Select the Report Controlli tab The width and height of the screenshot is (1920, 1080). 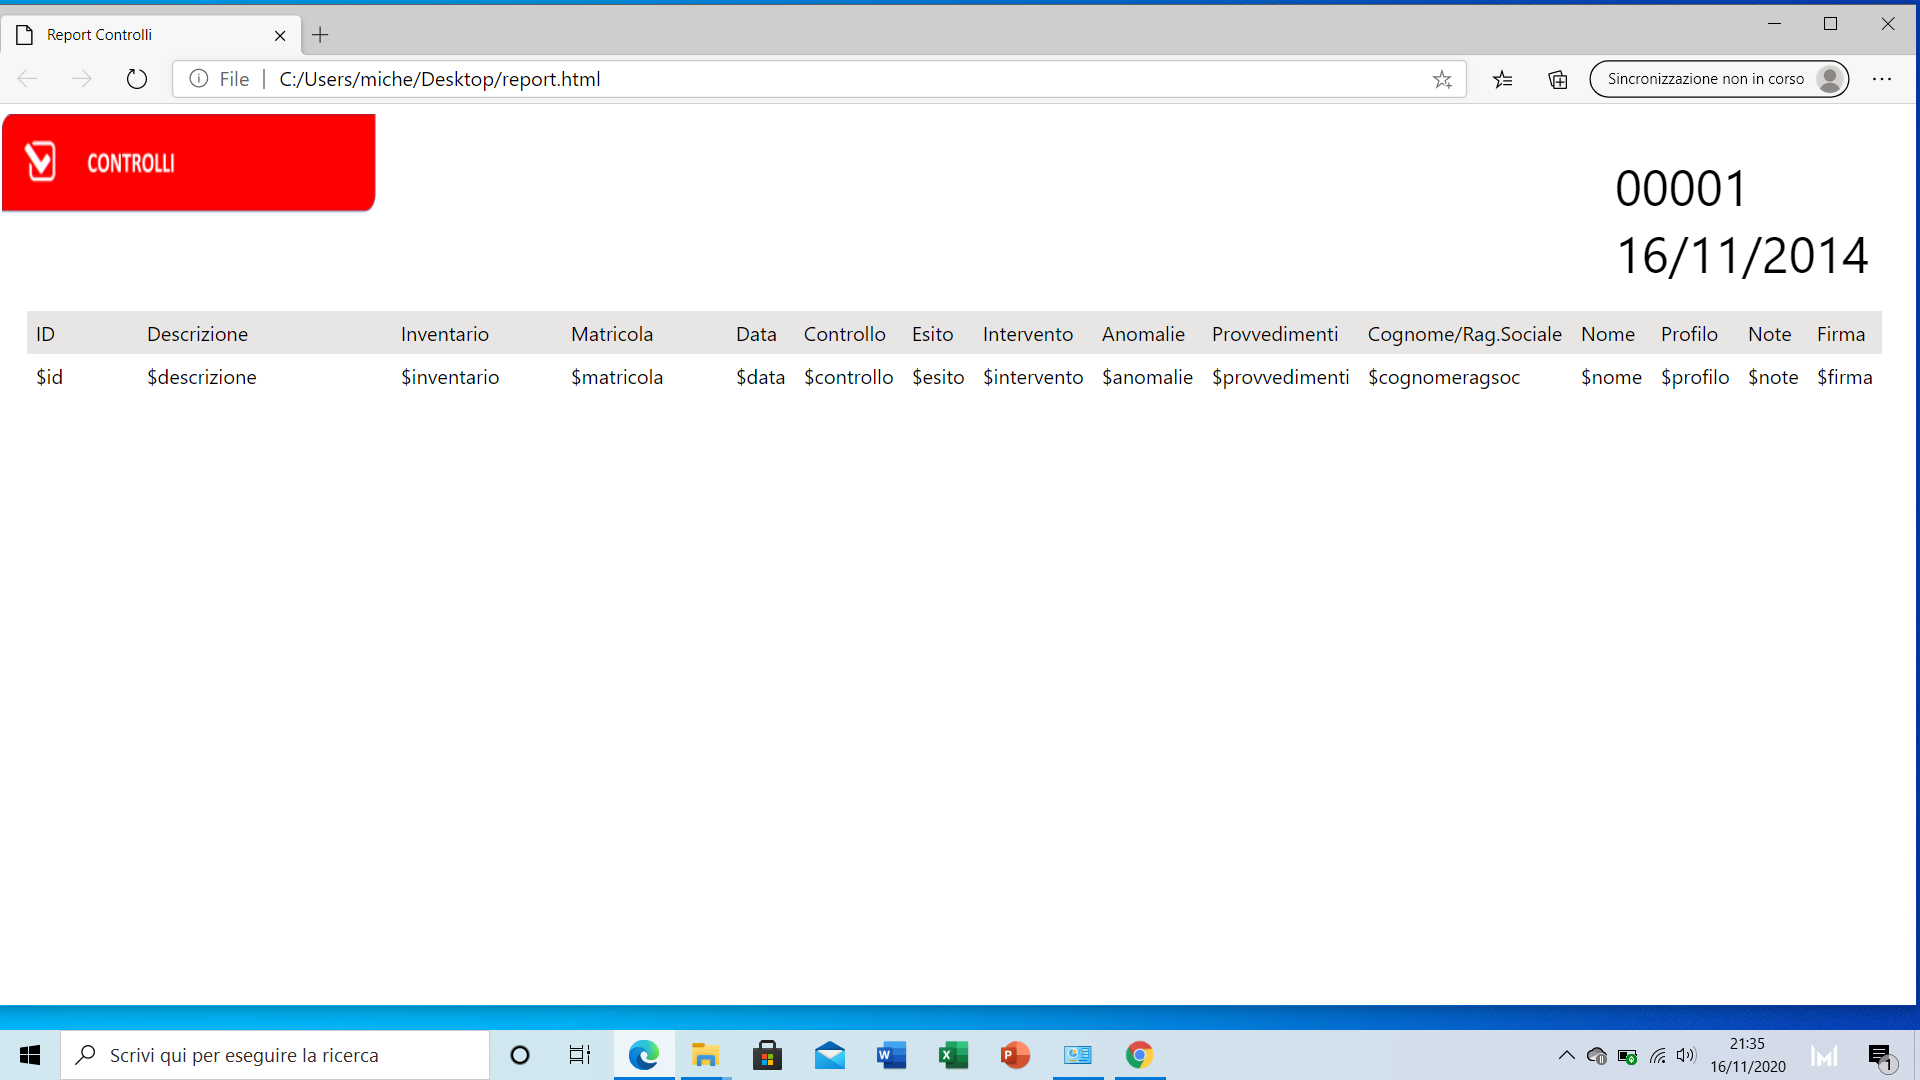point(140,35)
